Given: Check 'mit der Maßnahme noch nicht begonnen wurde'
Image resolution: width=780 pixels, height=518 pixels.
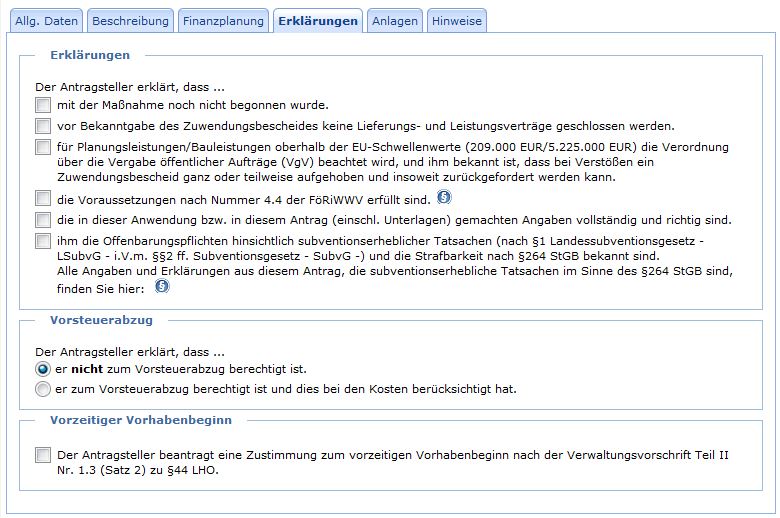Looking at the screenshot, I should pos(43,105).
